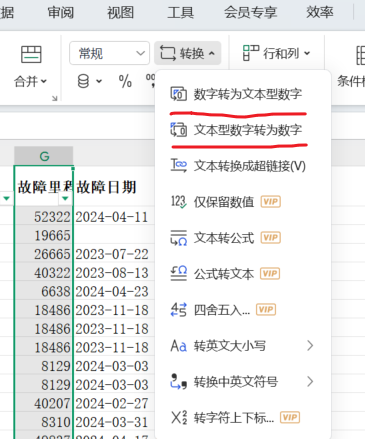The width and height of the screenshot is (365, 439).
Task: Collapse the 转换 dropdown button
Action: point(187,53)
